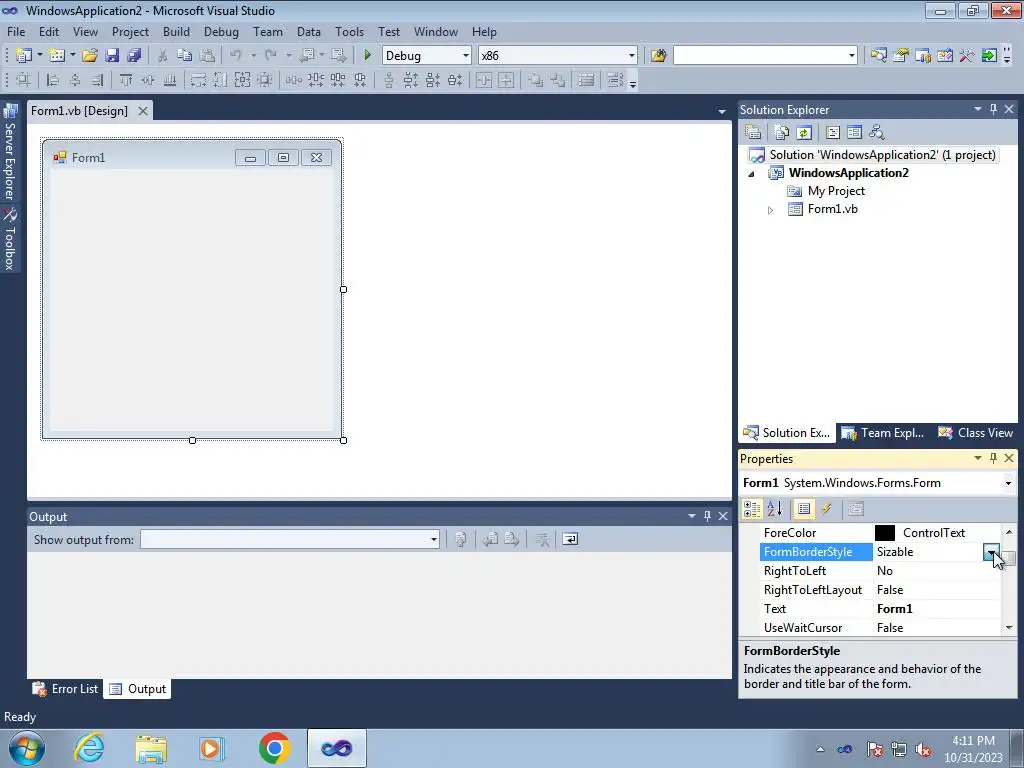Click the Copy toolbar icon
1024x768 pixels.
[185, 56]
